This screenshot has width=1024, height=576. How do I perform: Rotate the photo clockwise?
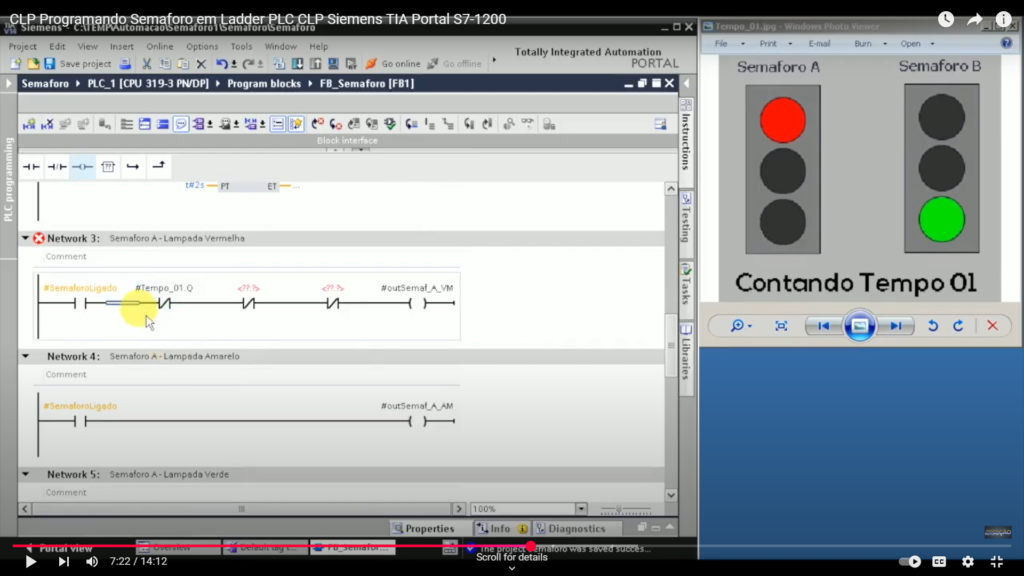coord(958,326)
